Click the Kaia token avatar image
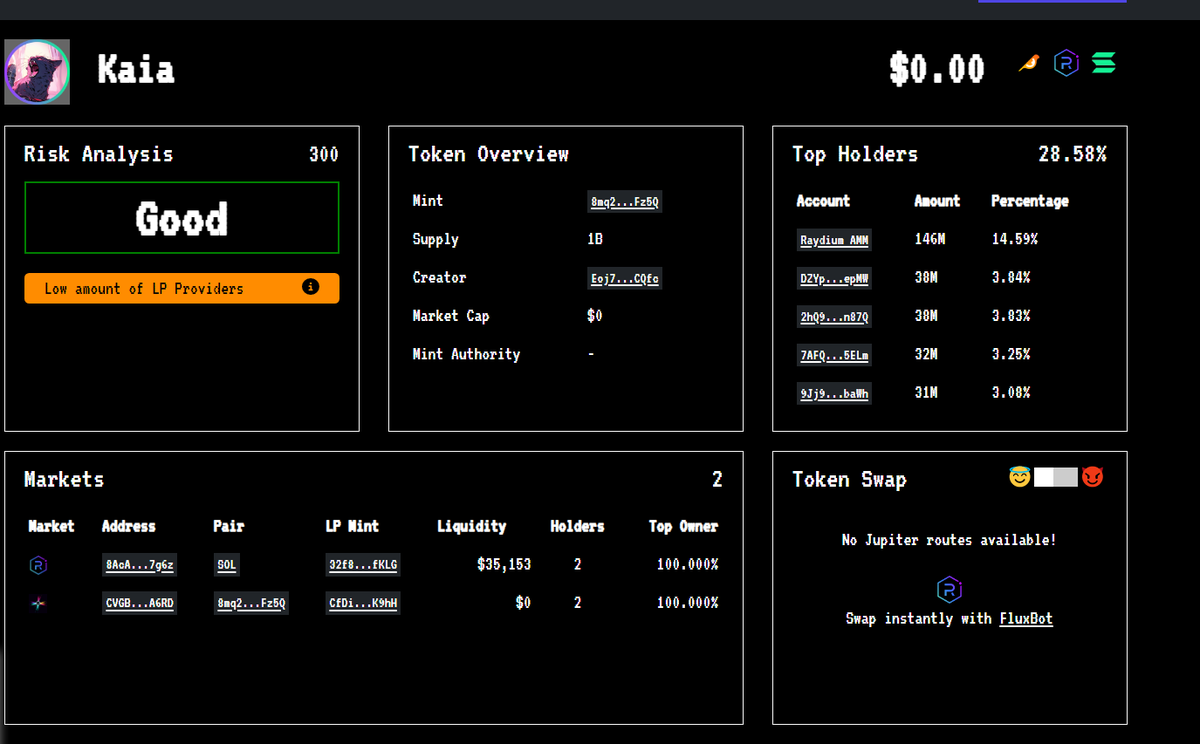This screenshot has height=744, width=1200. pos(37,72)
